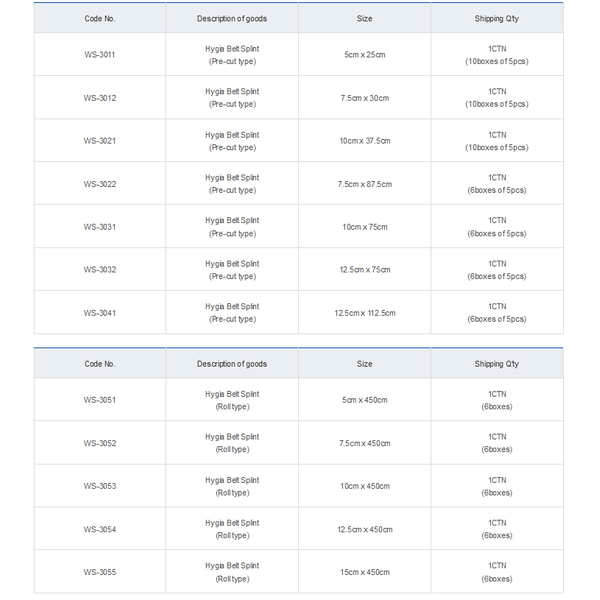The height and width of the screenshot is (600, 600).
Task: Click the 12.5cm x 450cm size entry
Action: coord(365,529)
